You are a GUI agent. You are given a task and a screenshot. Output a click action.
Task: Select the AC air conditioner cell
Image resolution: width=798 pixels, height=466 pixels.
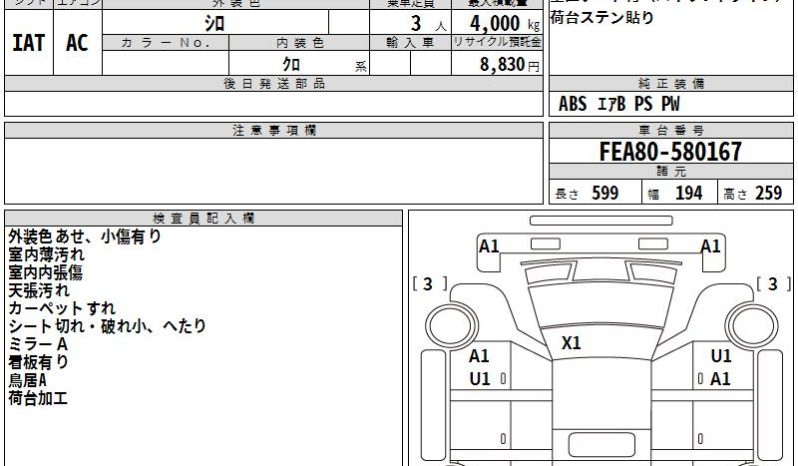(77, 43)
